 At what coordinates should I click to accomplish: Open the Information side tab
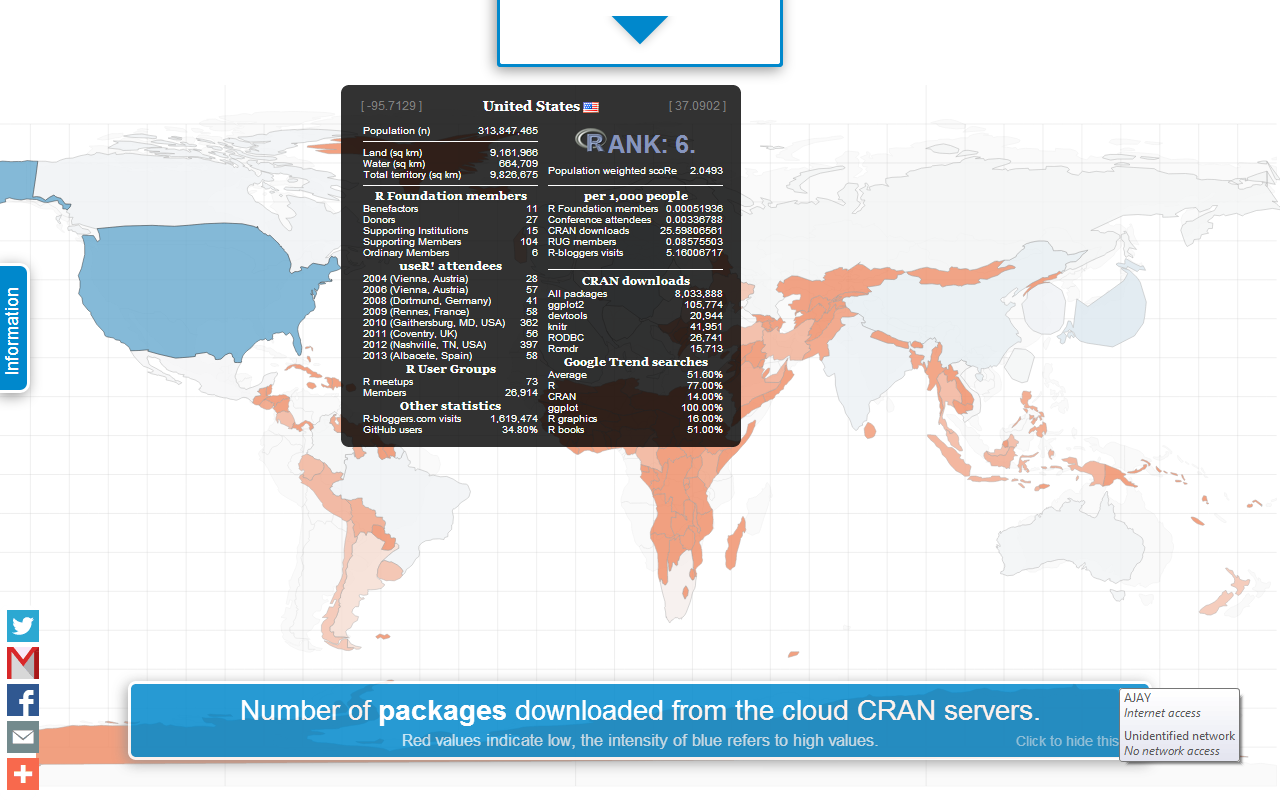[x=13, y=330]
